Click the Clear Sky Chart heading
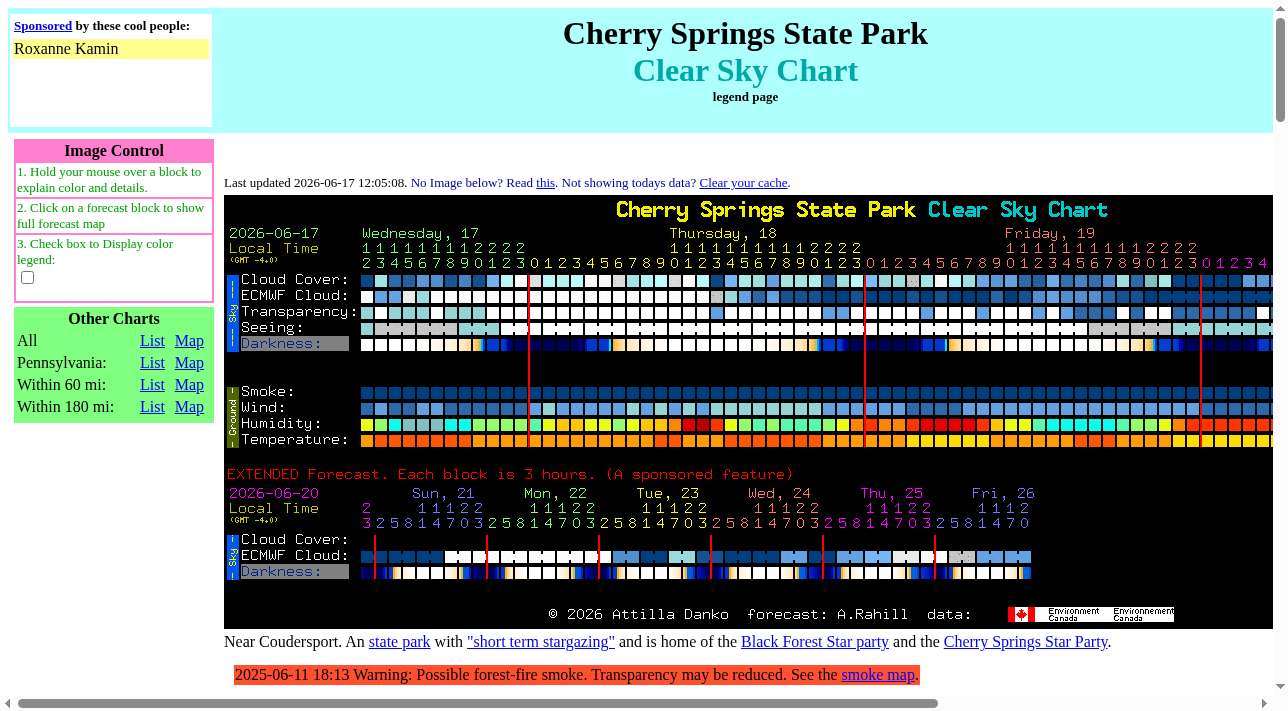Image resolution: width=1288 pixels, height=711 pixels. tap(745, 71)
